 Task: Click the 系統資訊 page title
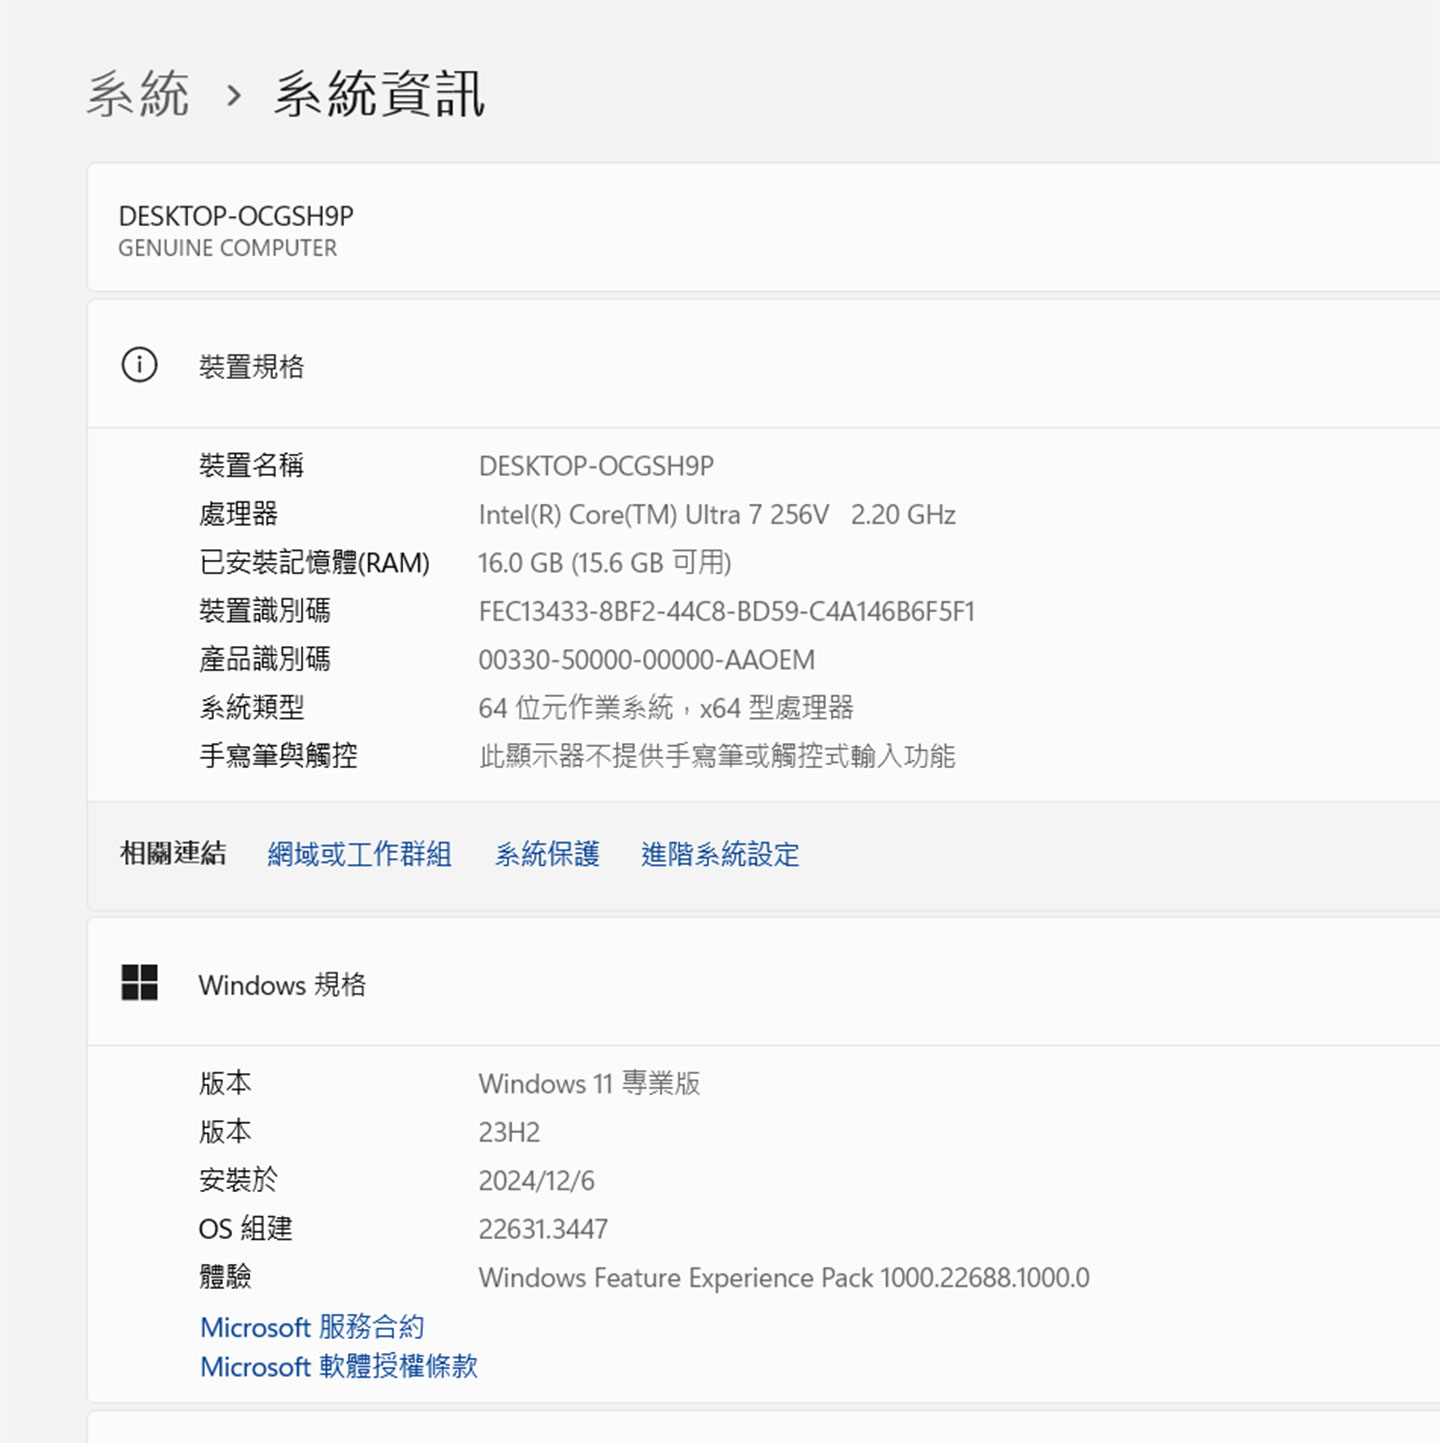pos(379,95)
